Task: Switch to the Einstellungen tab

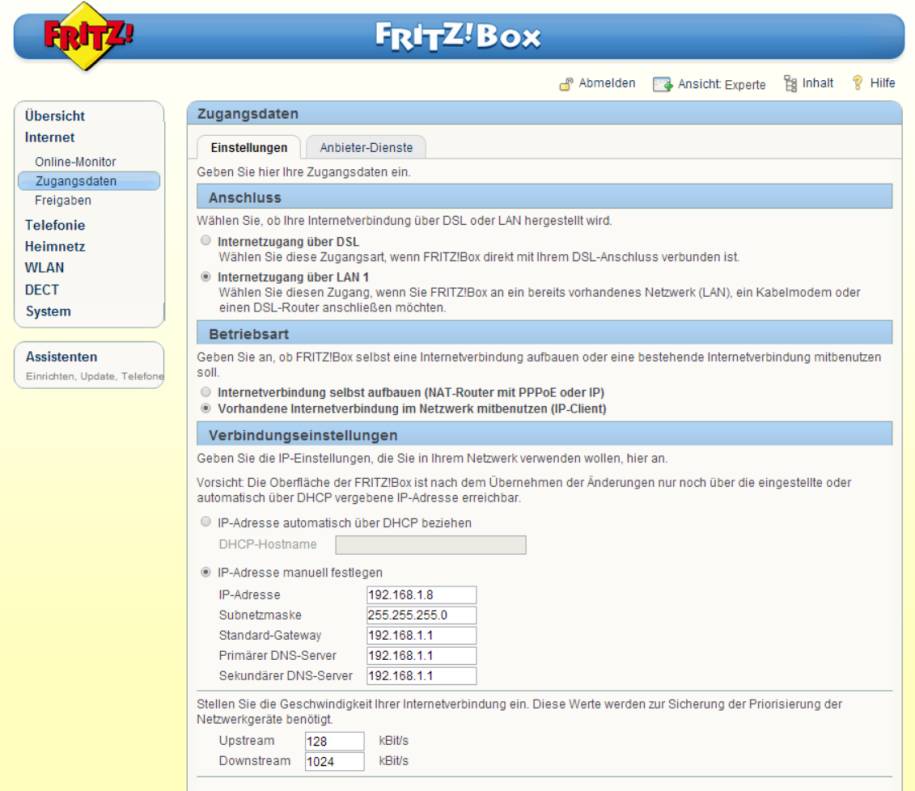Action: [249, 148]
